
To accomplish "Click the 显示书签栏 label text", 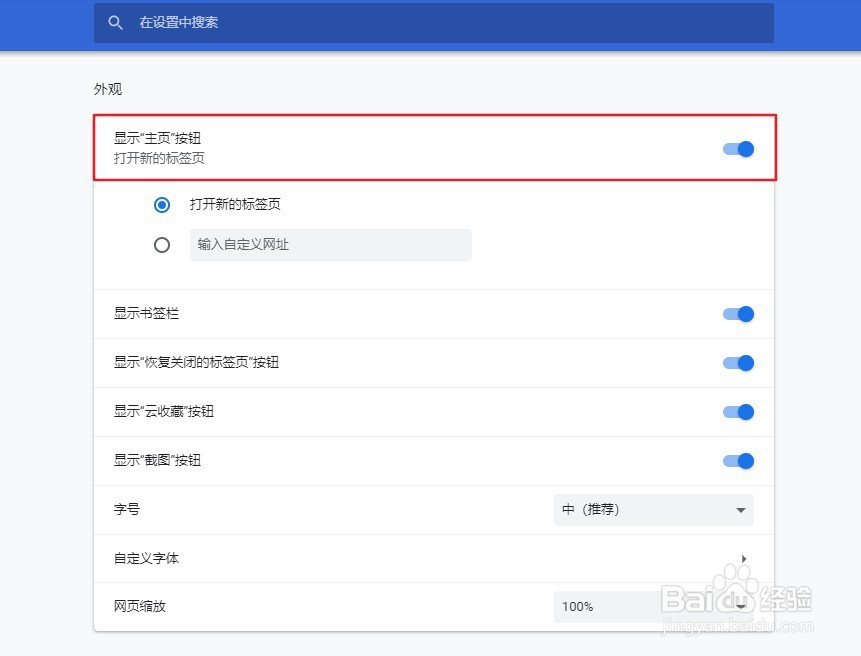I will (146, 314).
